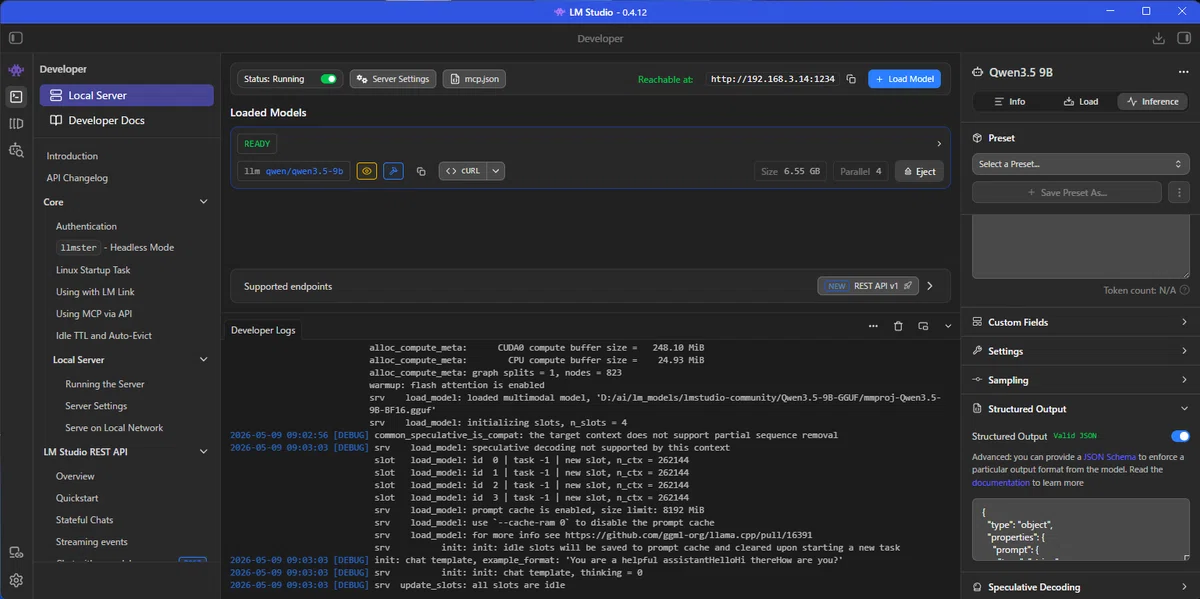The width and height of the screenshot is (1200, 599).
Task: Copy the qwen/qwen3.5-9b model identifier
Action: [x=421, y=171]
